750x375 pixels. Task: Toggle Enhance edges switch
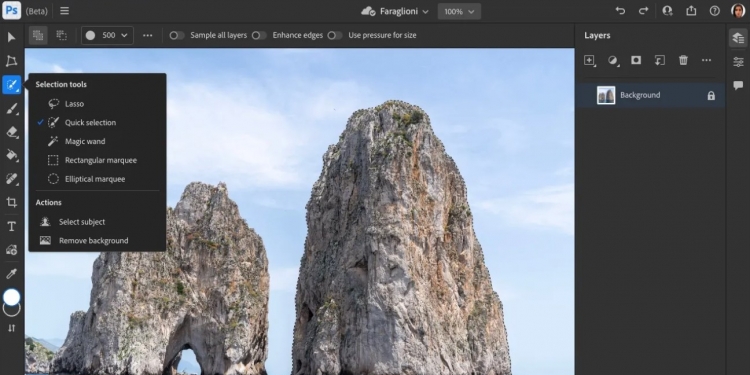[259, 35]
